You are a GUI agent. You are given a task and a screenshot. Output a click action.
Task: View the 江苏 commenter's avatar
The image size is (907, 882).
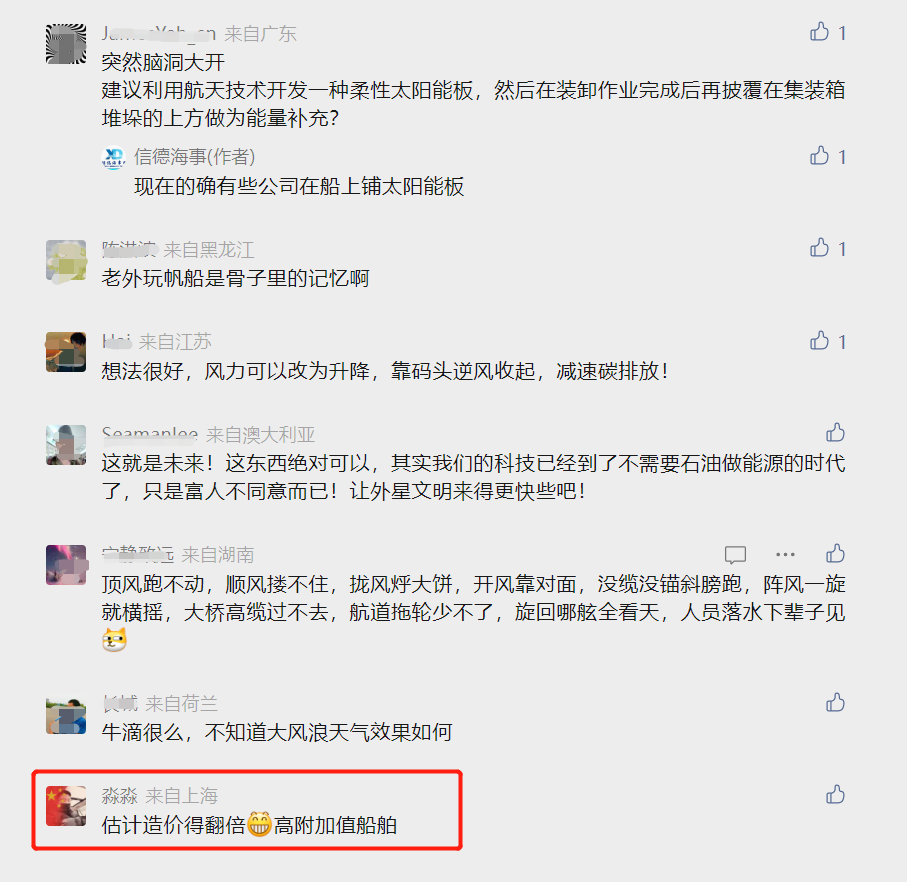point(66,352)
